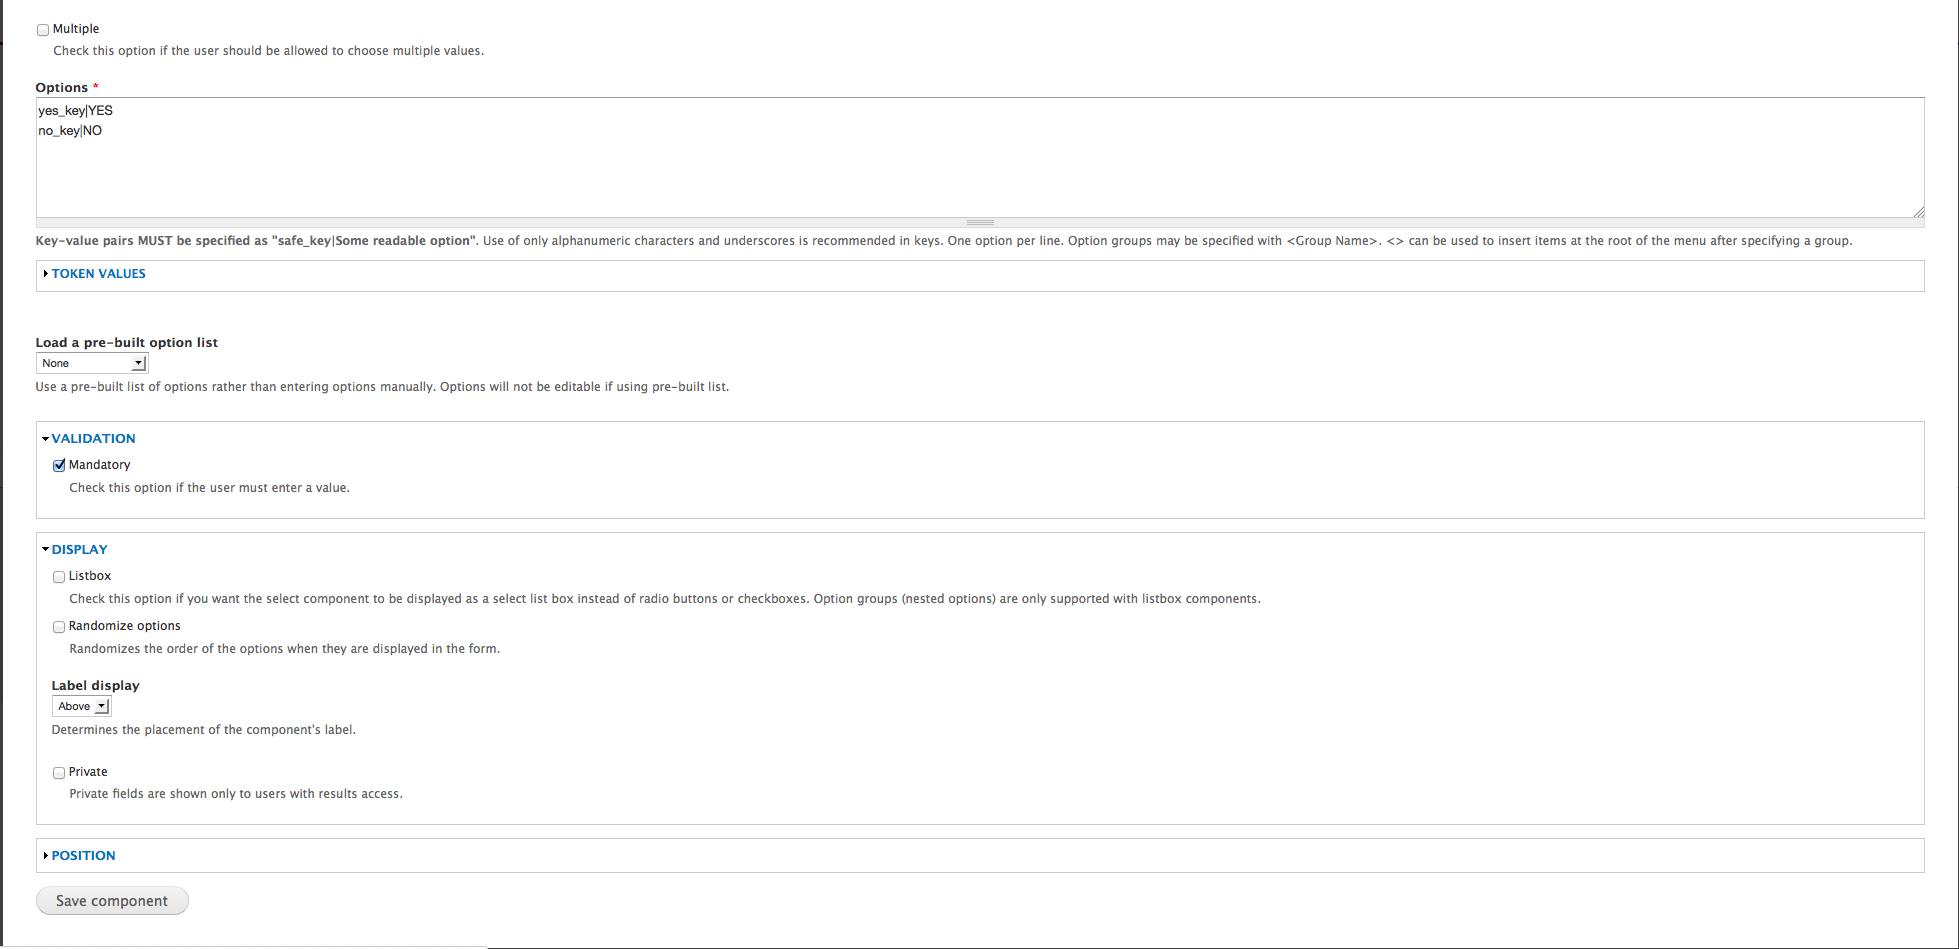Image resolution: width=1959 pixels, height=949 pixels.
Task: Check the Listbox option
Action: pyautogui.click(x=59, y=577)
